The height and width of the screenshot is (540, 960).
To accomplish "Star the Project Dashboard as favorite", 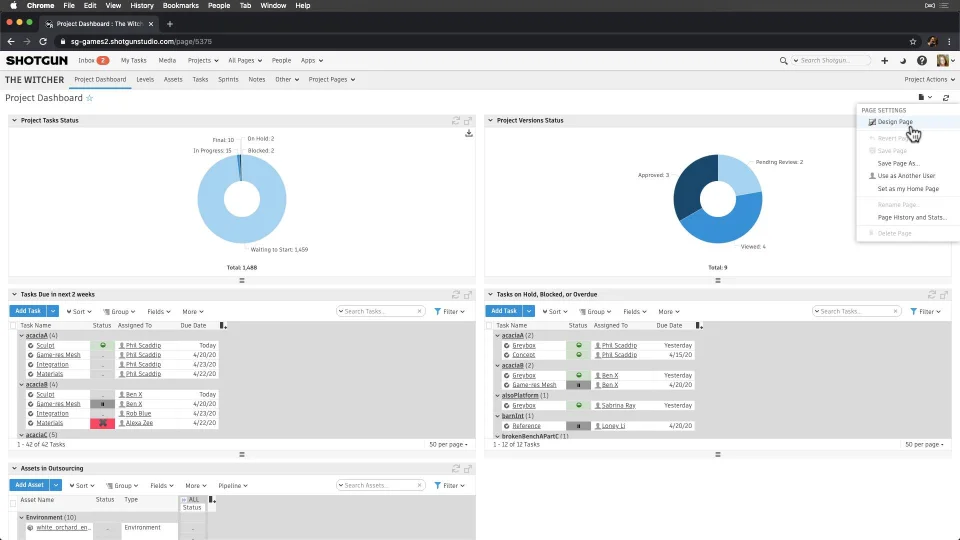I will click(x=89, y=98).
